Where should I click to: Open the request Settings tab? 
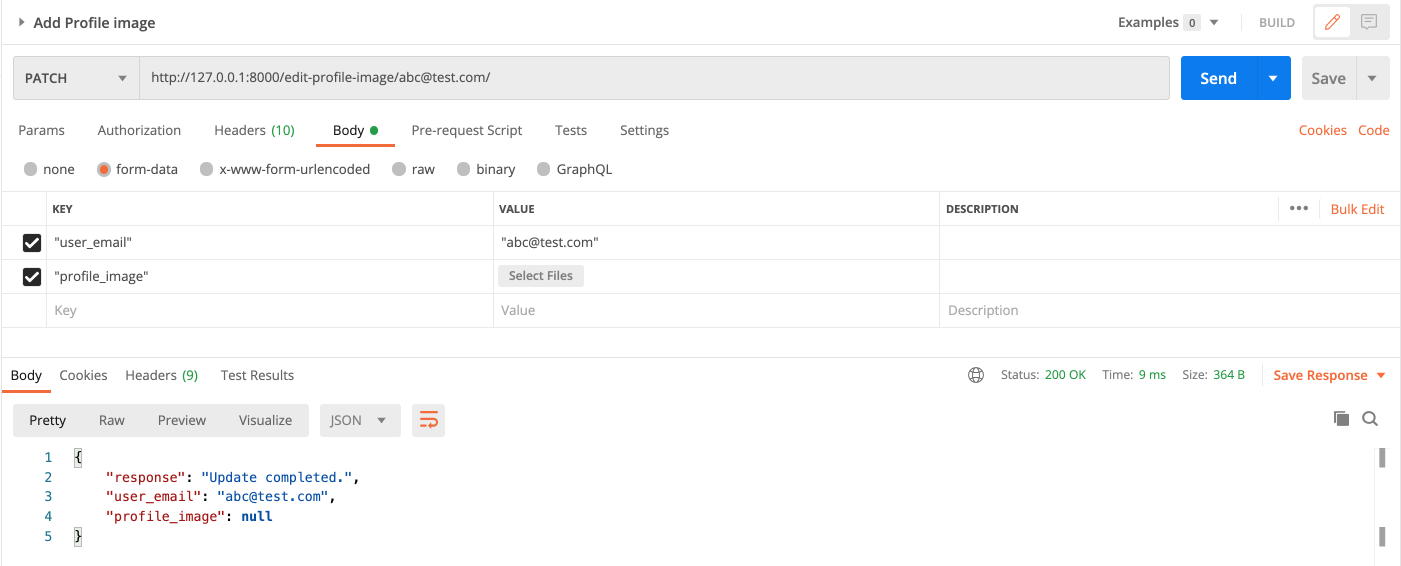tap(644, 130)
